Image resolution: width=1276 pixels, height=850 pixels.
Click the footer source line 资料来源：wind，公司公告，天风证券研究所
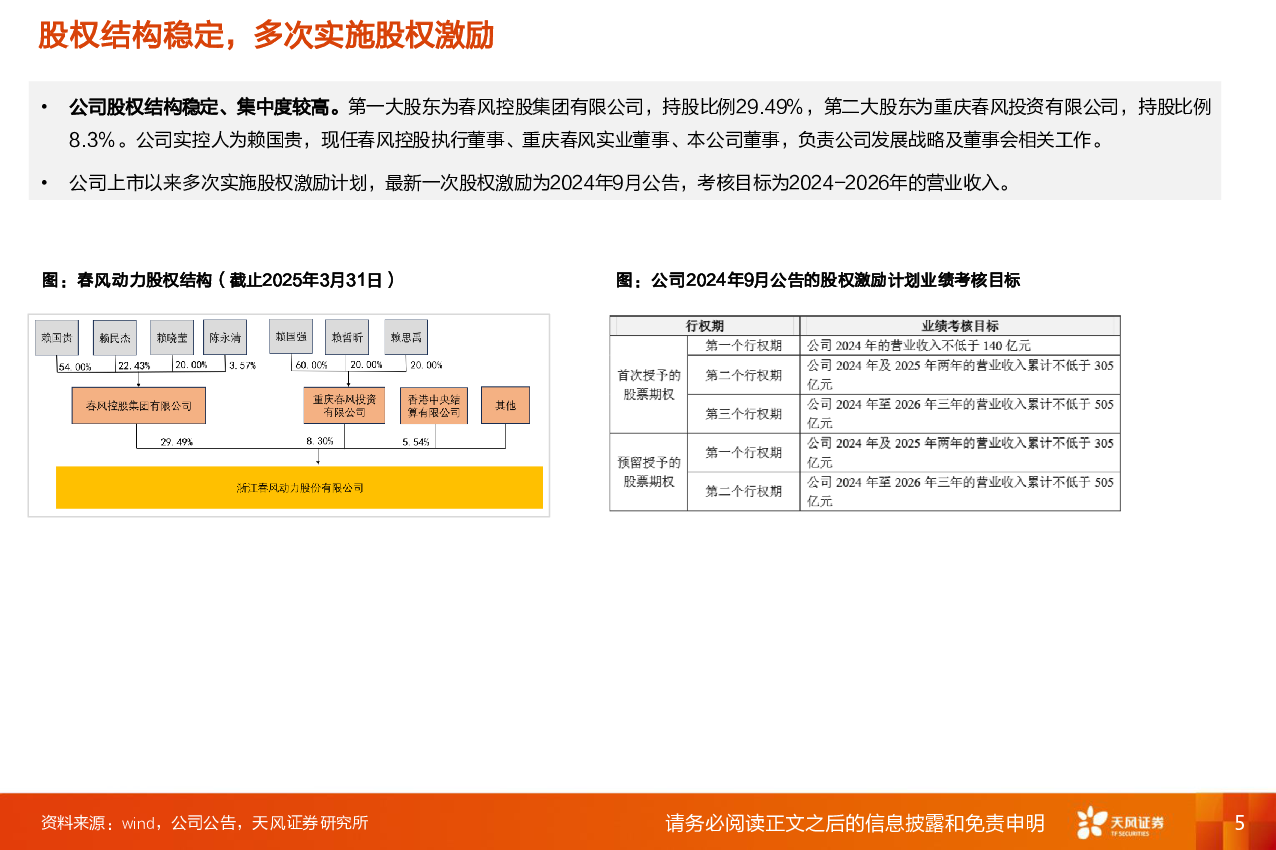pos(205,823)
